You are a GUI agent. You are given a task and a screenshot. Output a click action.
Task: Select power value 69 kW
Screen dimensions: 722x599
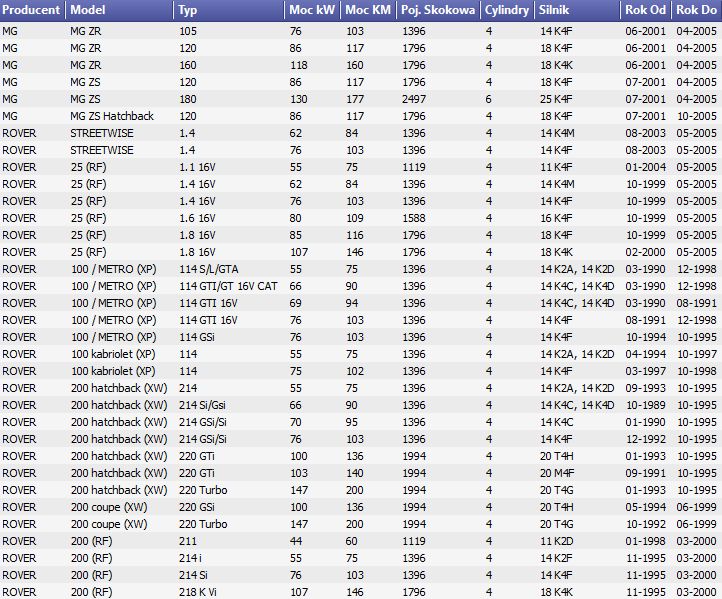point(296,303)
